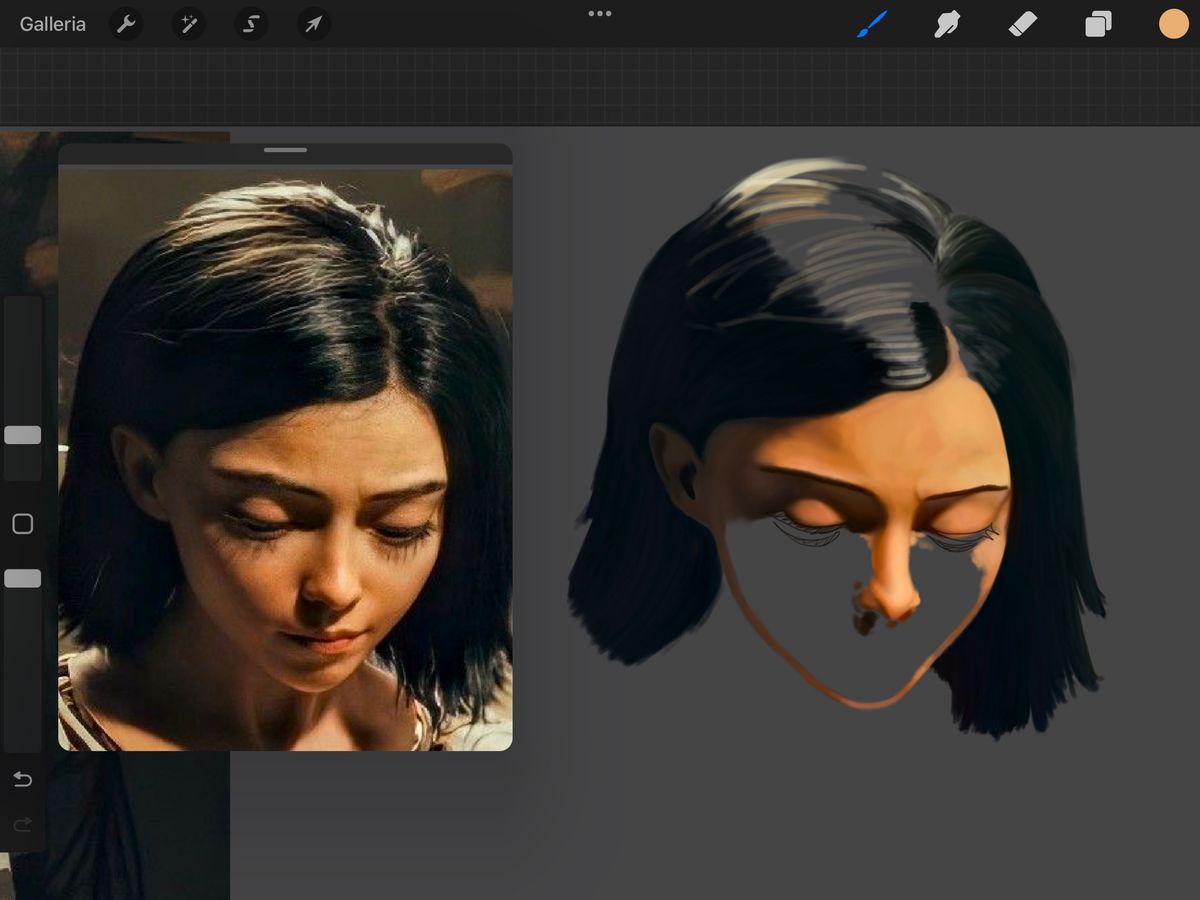Open the Adjustments magic wand menu

coord(188,24)
